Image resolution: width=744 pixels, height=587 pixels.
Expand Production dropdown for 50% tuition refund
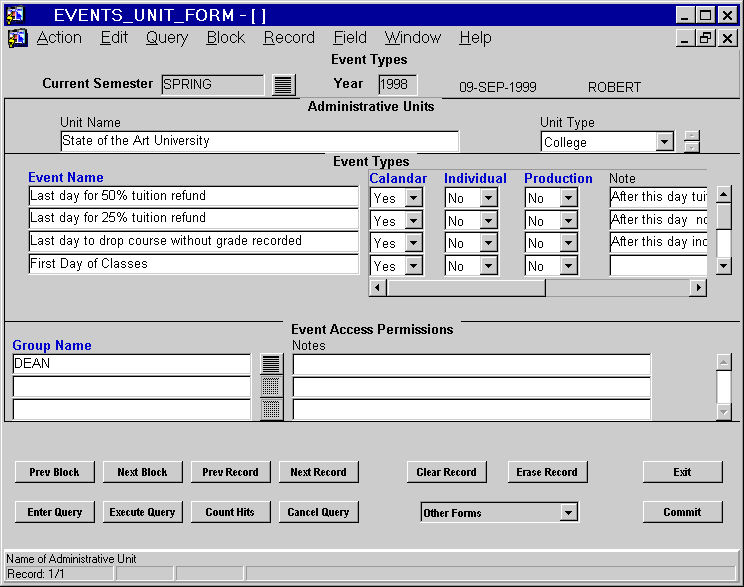pos(568,198)
